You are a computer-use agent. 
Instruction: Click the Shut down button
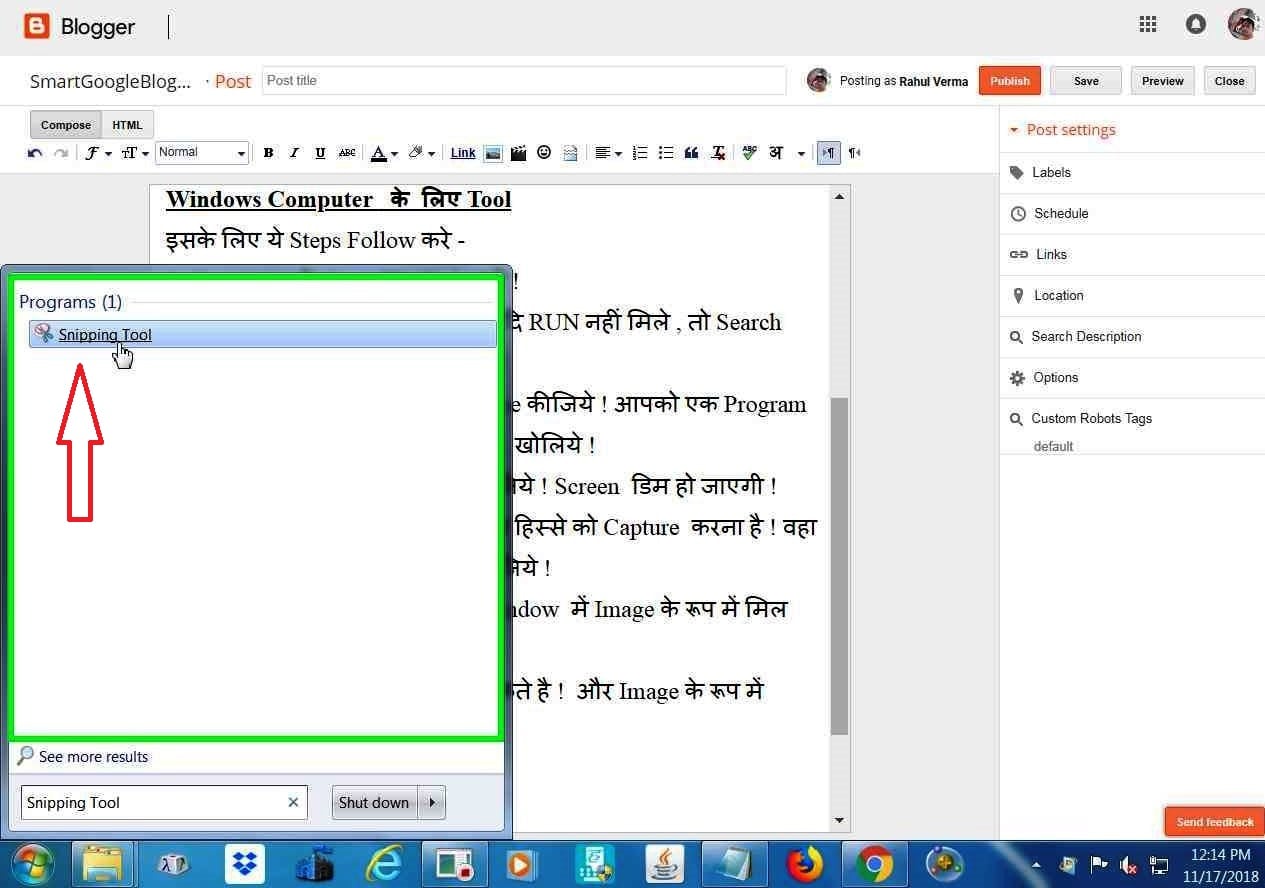pos(374,802)
